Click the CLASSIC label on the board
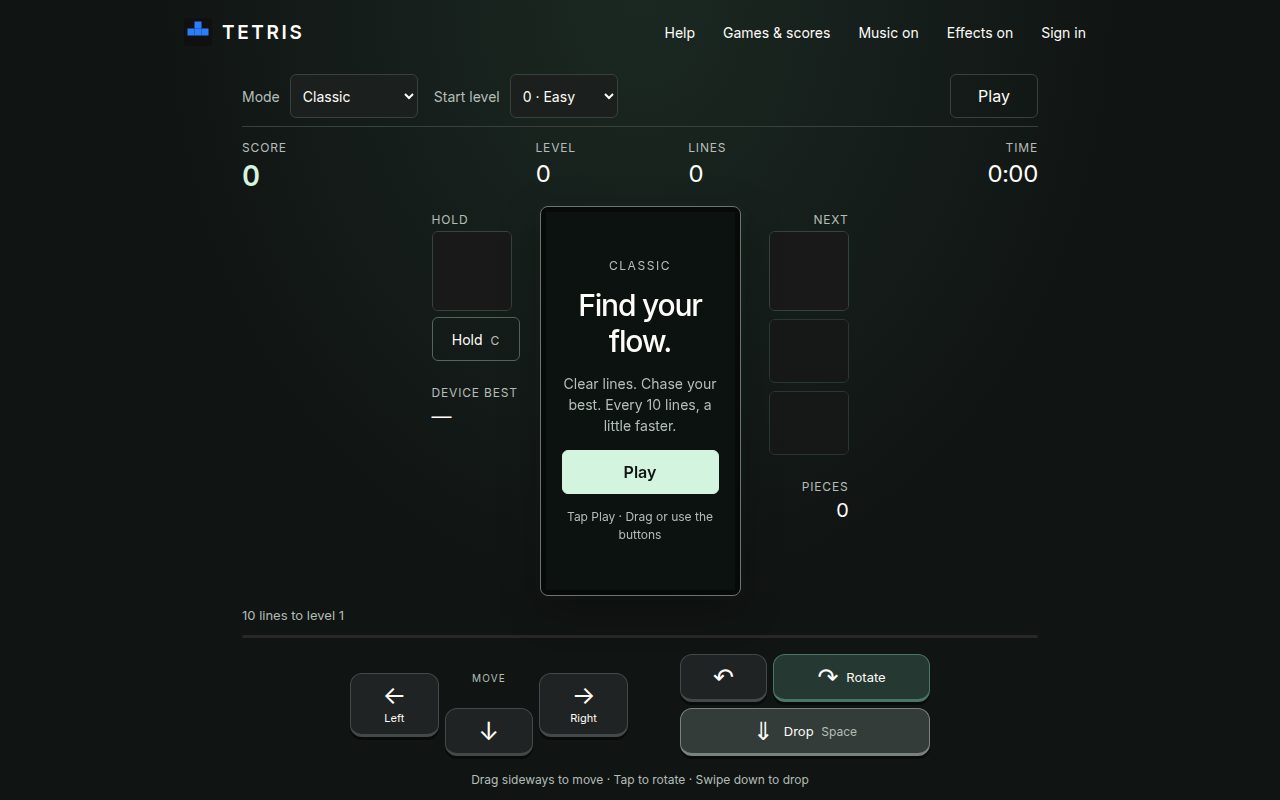This screenshot has width=1280, height=800. point(640,266)
